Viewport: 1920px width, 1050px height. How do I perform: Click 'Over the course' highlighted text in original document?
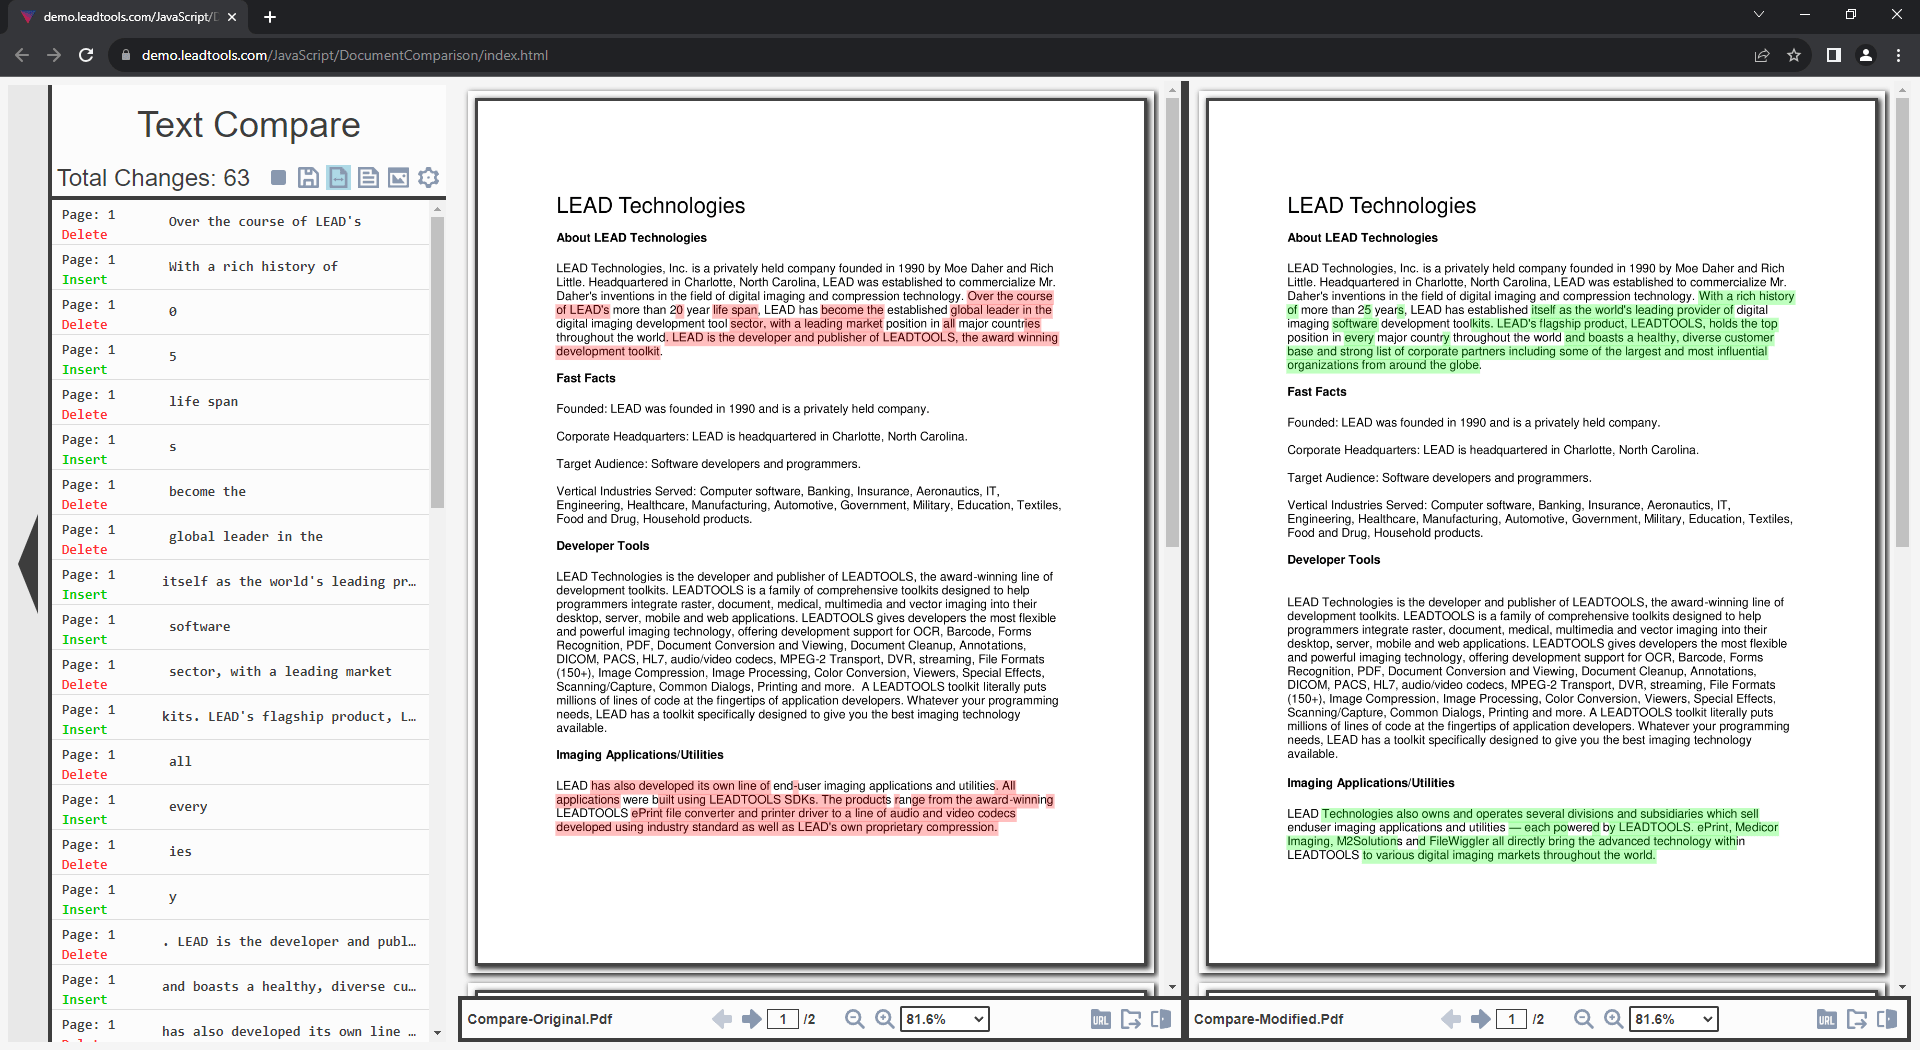coord(1009,296)
